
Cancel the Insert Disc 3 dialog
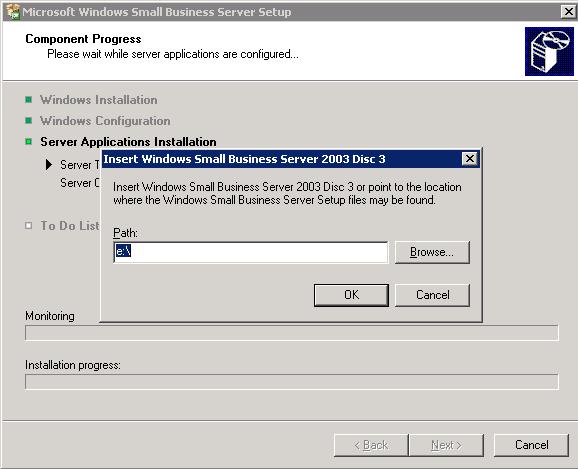pos(432,295)
